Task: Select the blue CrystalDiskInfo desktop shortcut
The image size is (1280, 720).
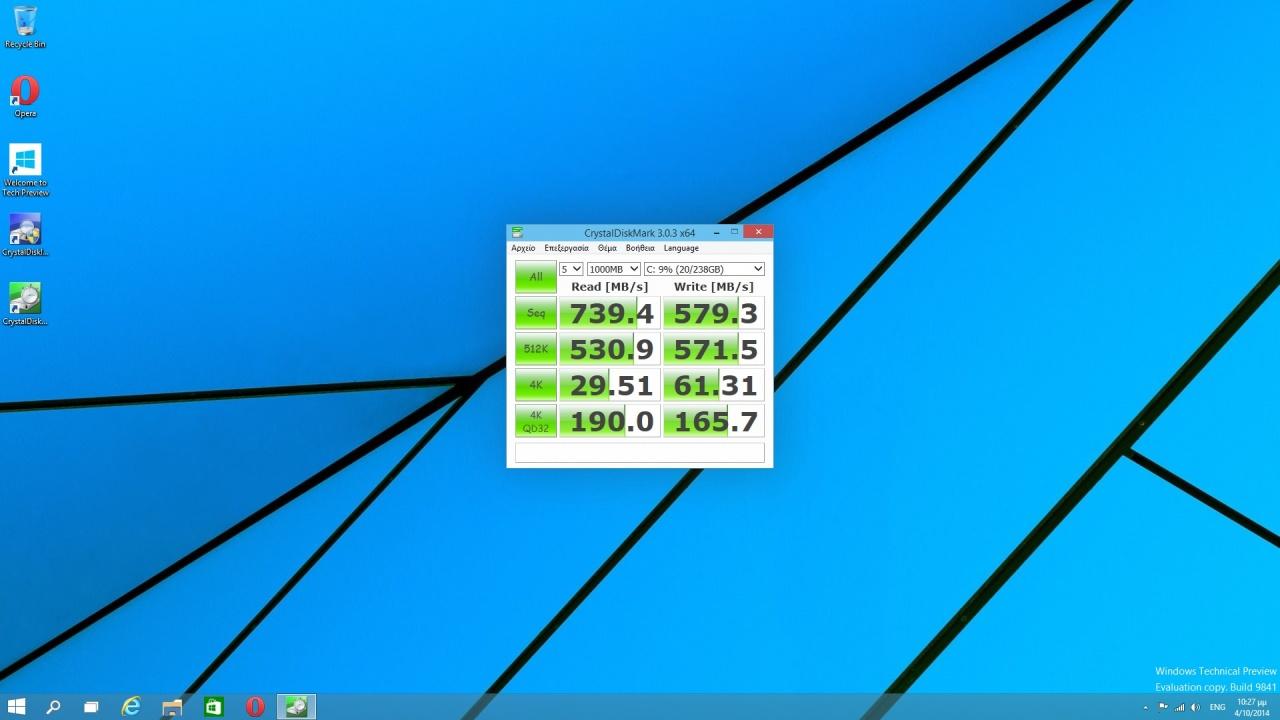Action: (25, 235)
